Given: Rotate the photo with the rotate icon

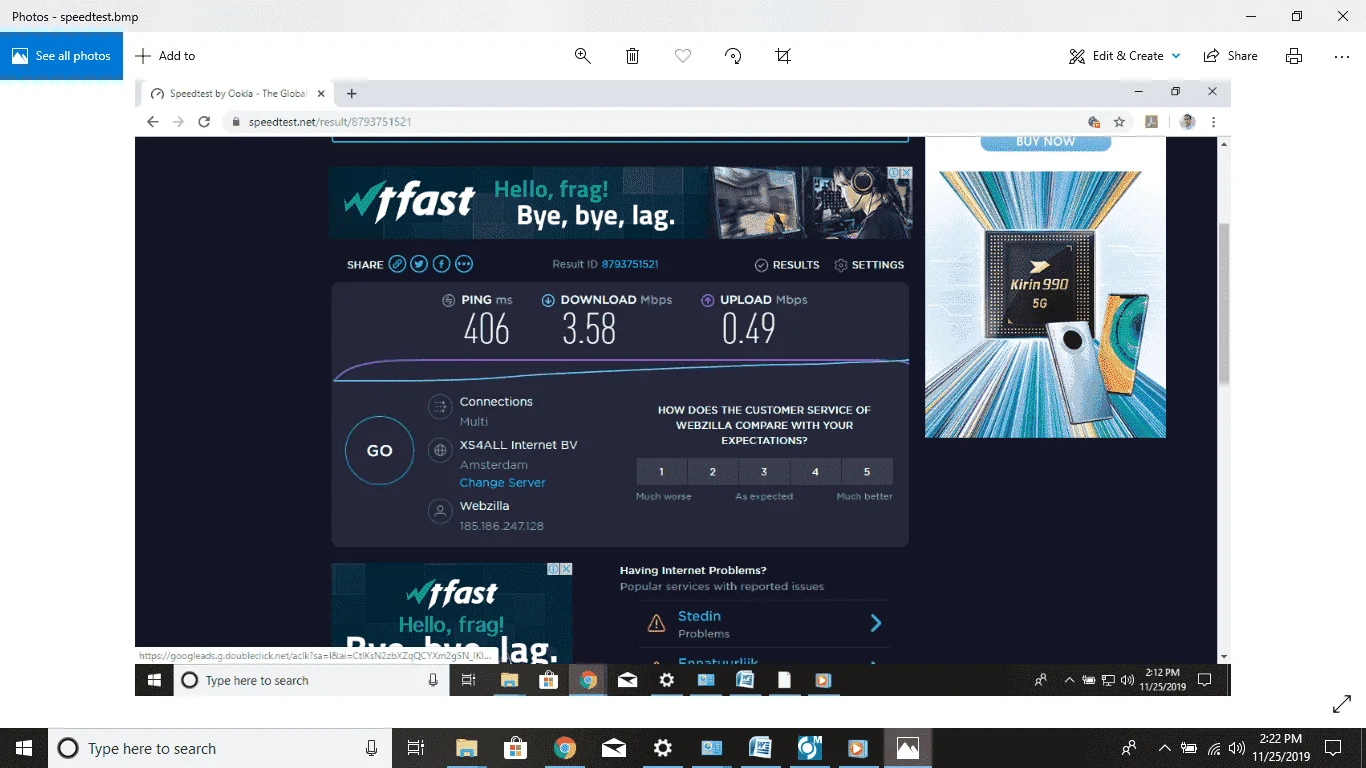Looking at the screenshot, I should tap(733, 56).
